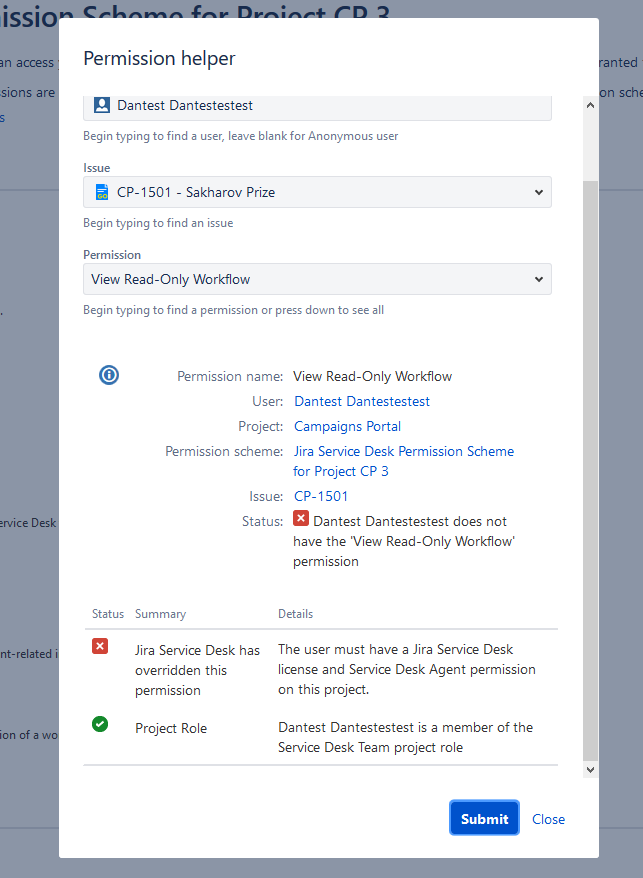Select the CP-1501 - Sakharov Prize issue field
The width and height of the screenshot is (643, 878).
coord(318,192)
